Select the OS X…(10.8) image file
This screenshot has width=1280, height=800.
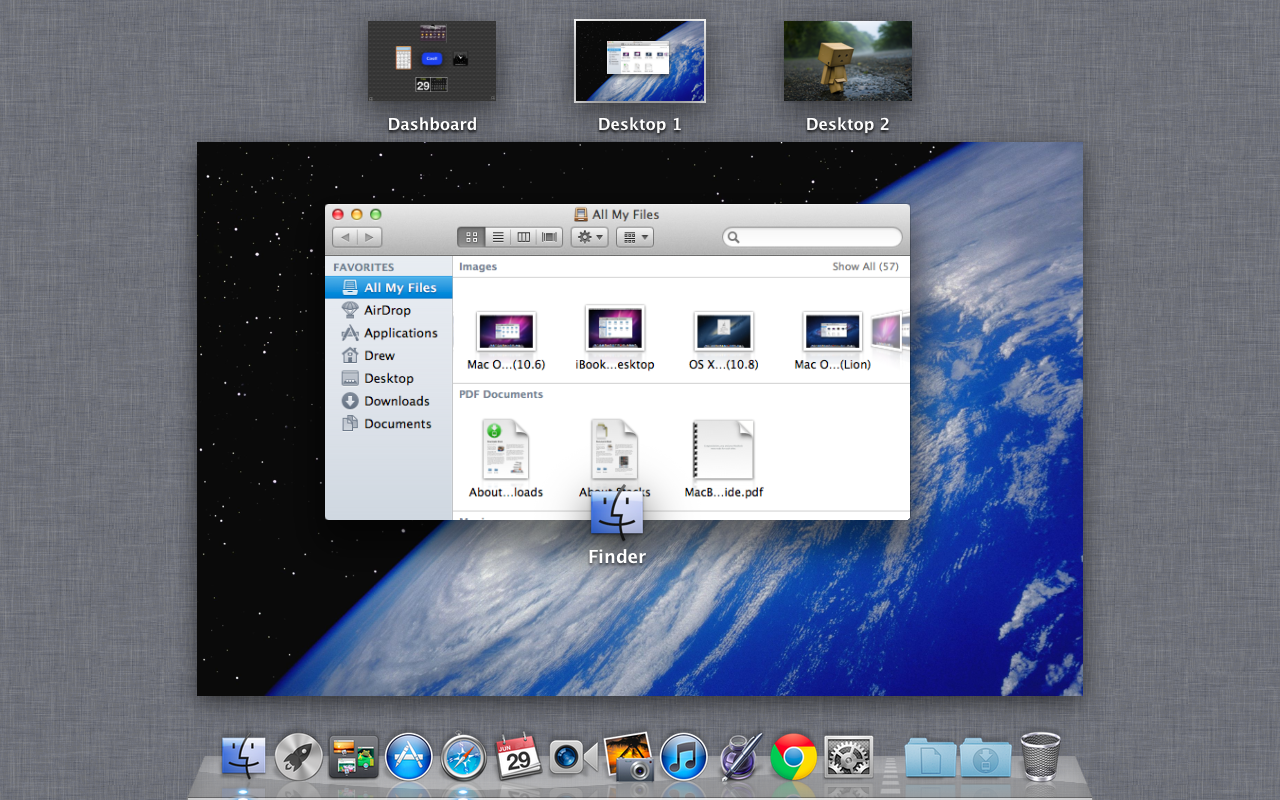(x=724, y=332)
